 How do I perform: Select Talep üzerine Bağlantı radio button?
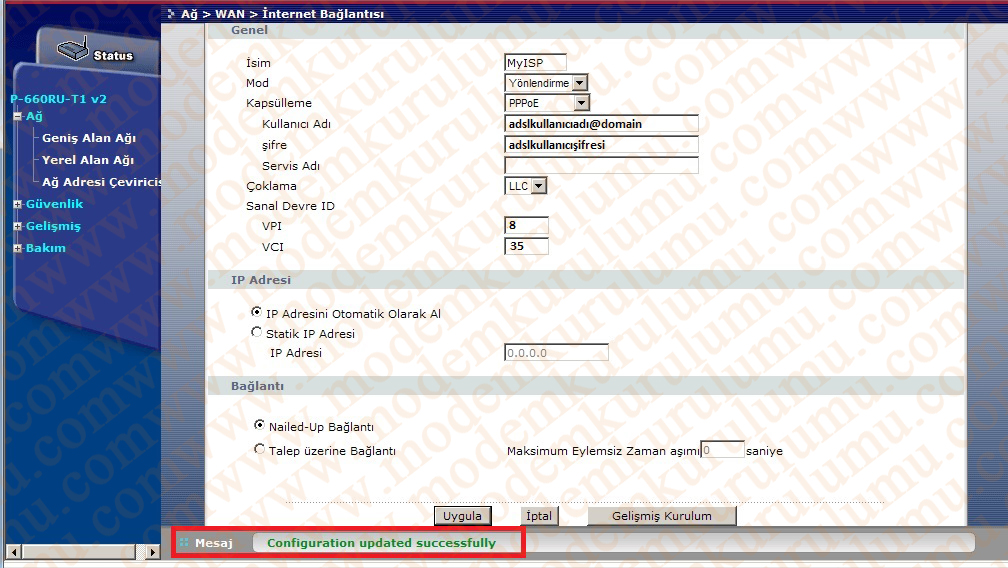[x=259, y=448]
